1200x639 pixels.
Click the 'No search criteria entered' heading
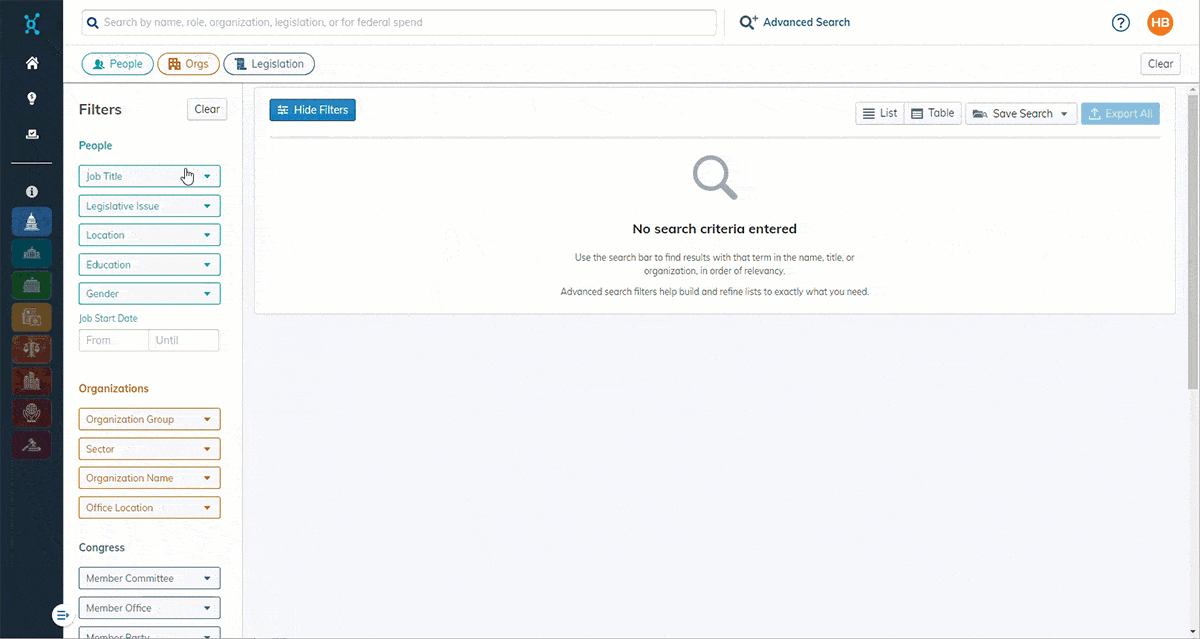[x=715, y=229]
